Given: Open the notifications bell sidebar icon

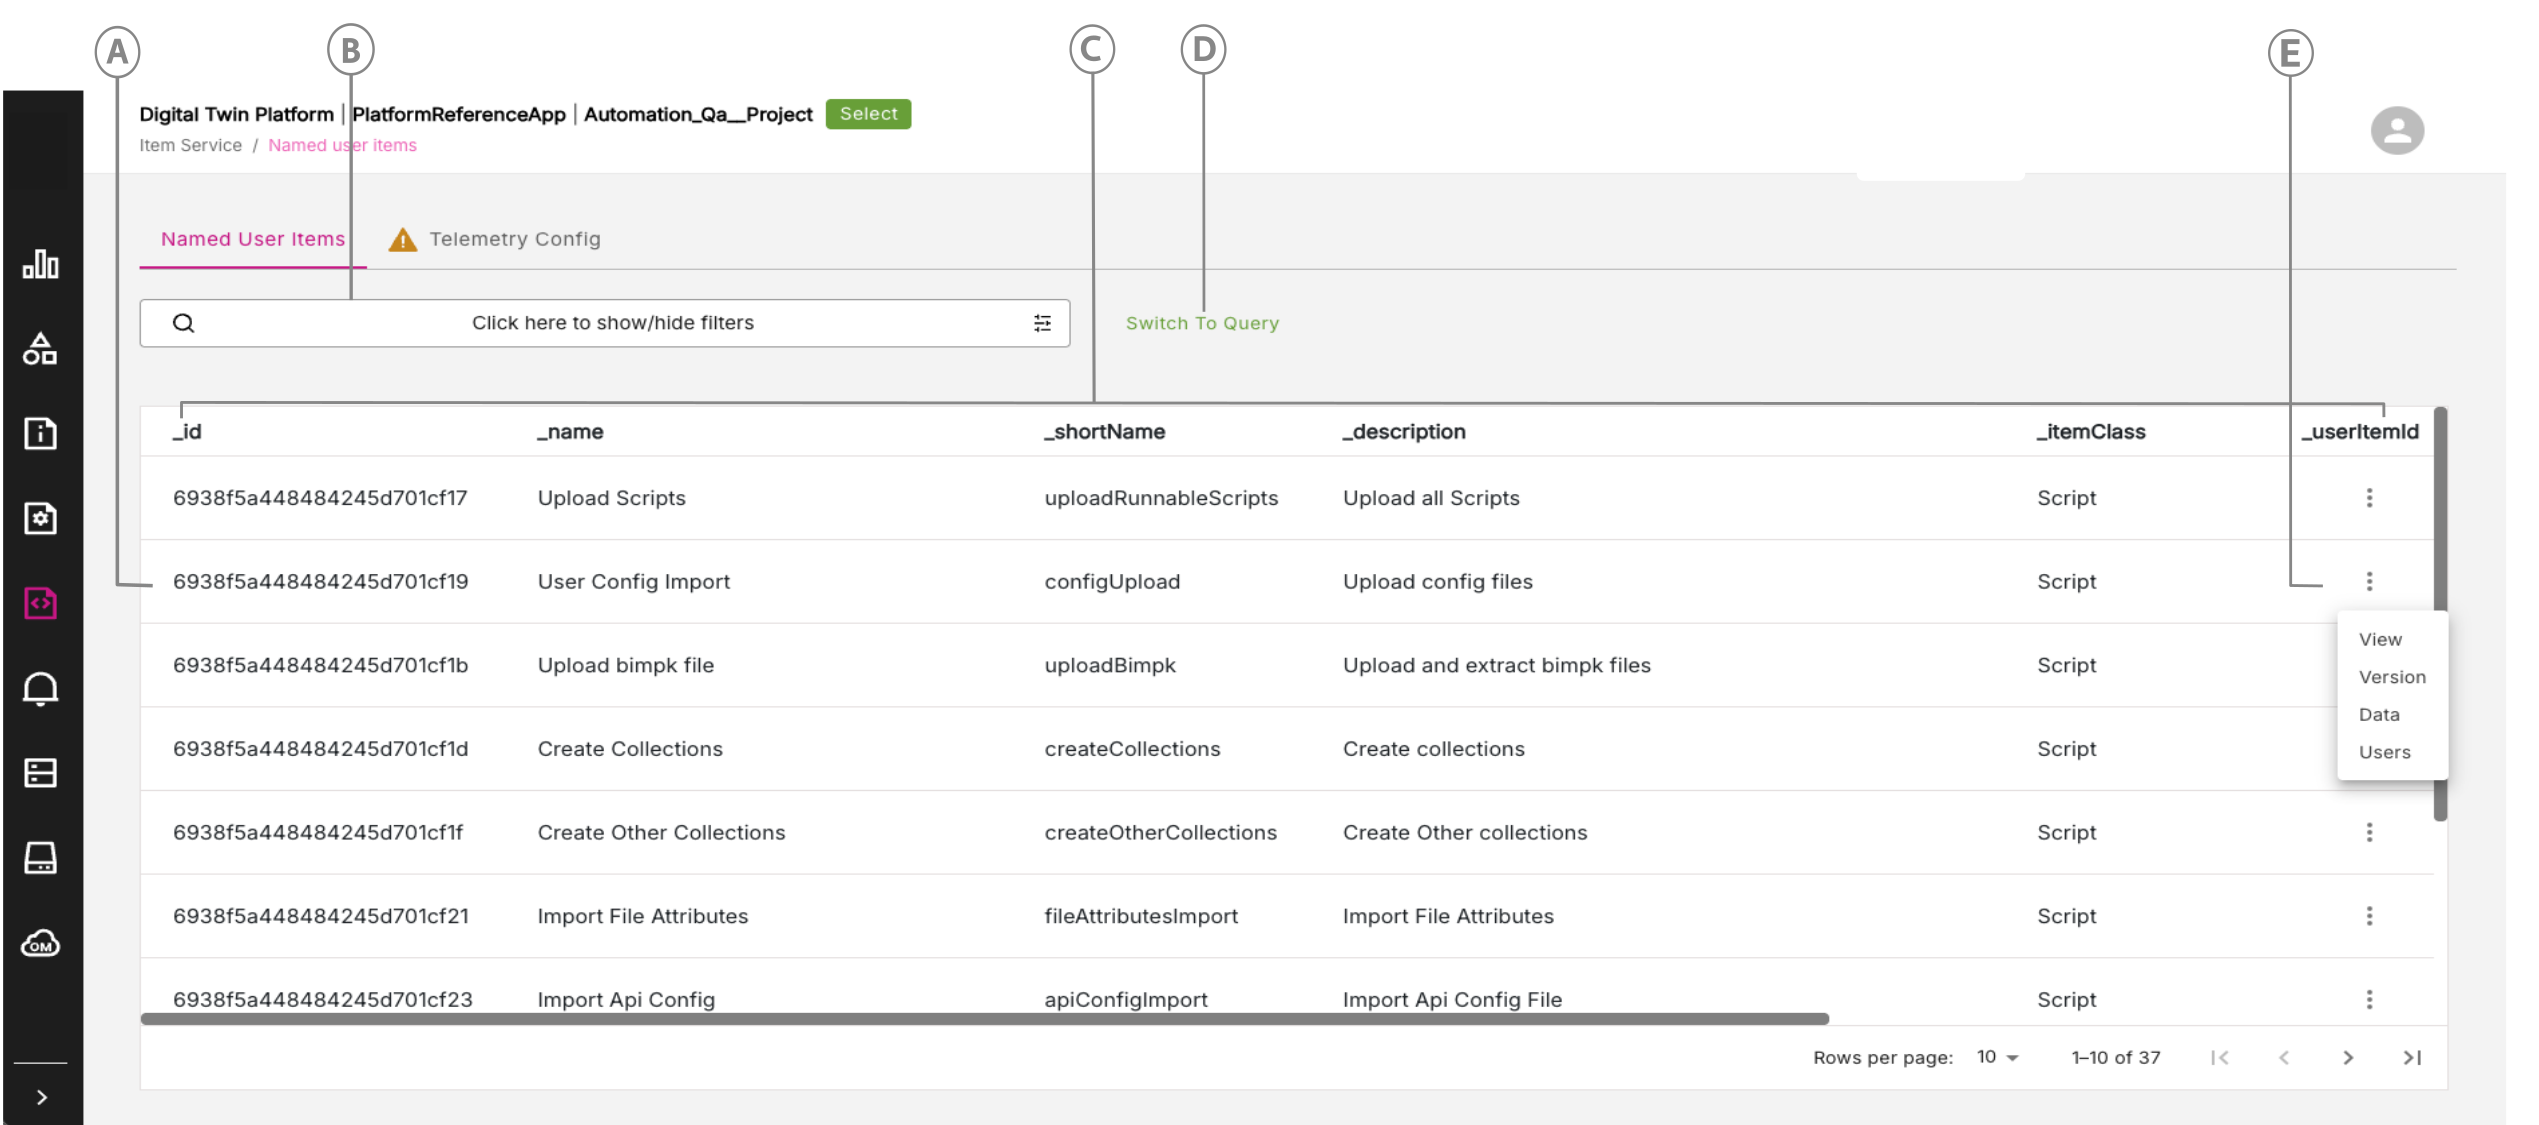Looking at the screenshot, I should (40, 688).
